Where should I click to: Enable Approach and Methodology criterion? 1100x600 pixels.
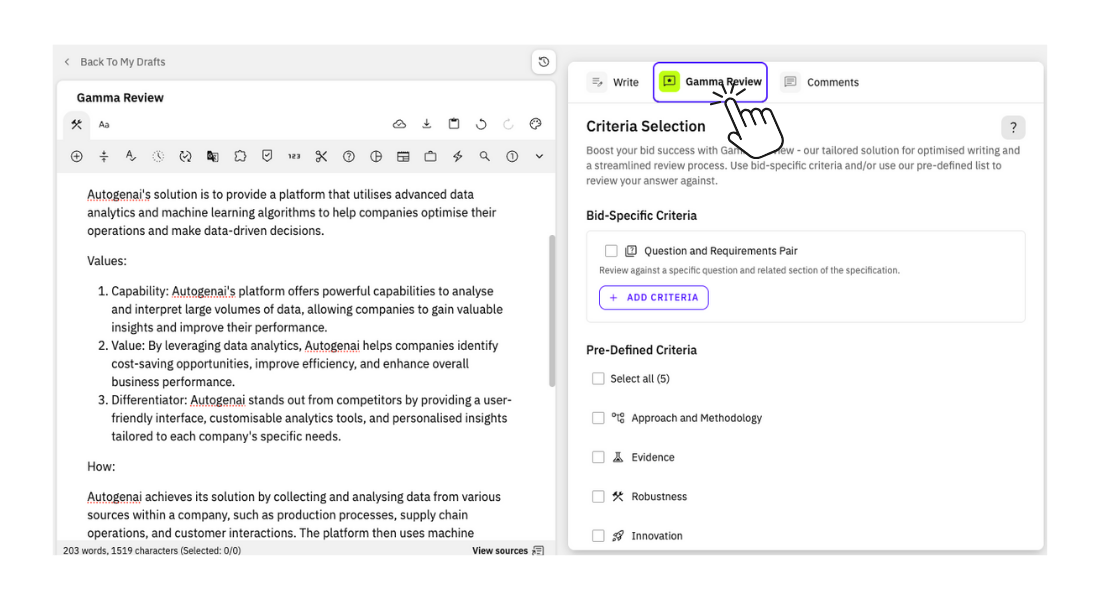[598, 418]
